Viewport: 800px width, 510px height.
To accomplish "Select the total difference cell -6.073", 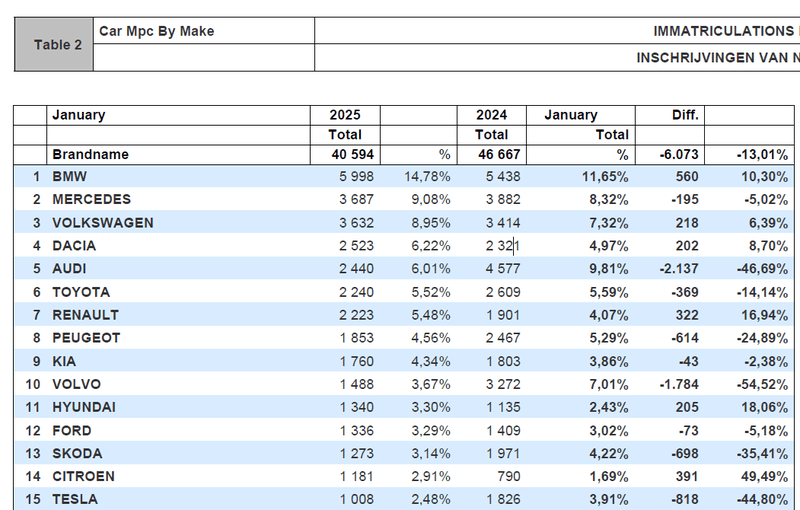I will click(x=670, y=155).
